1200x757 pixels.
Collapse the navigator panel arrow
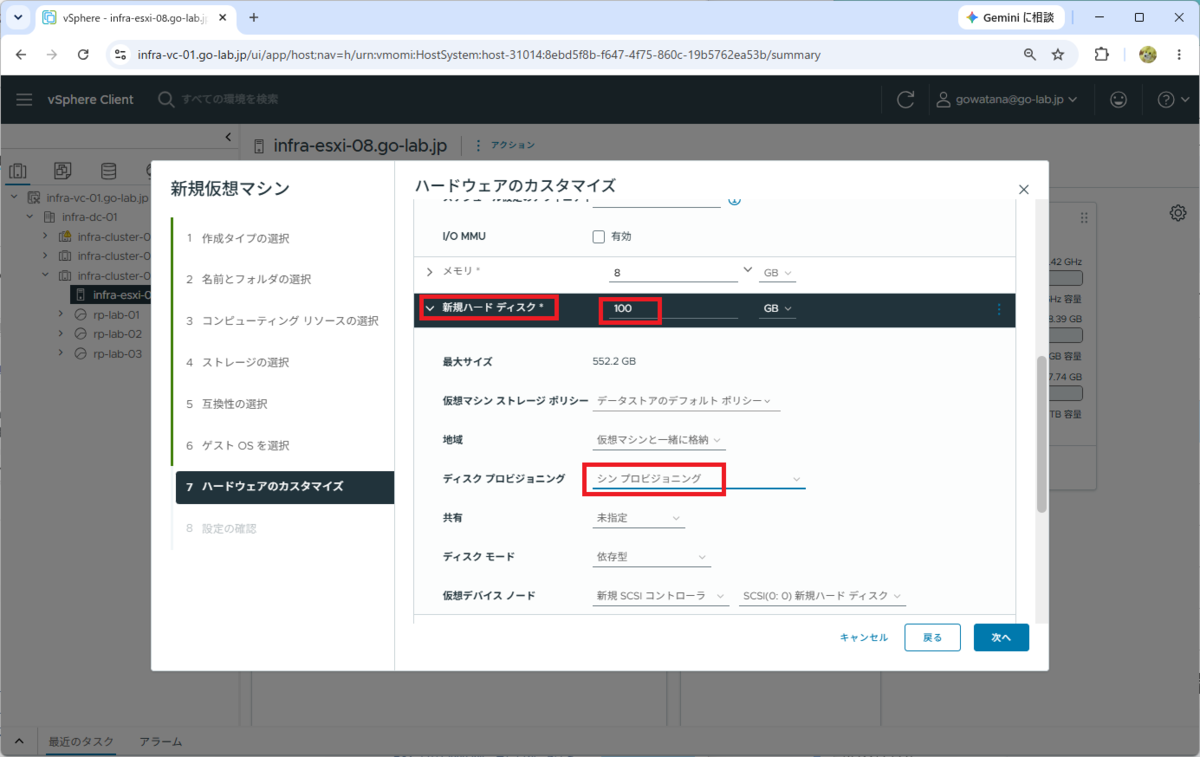(x=228, y=137)
